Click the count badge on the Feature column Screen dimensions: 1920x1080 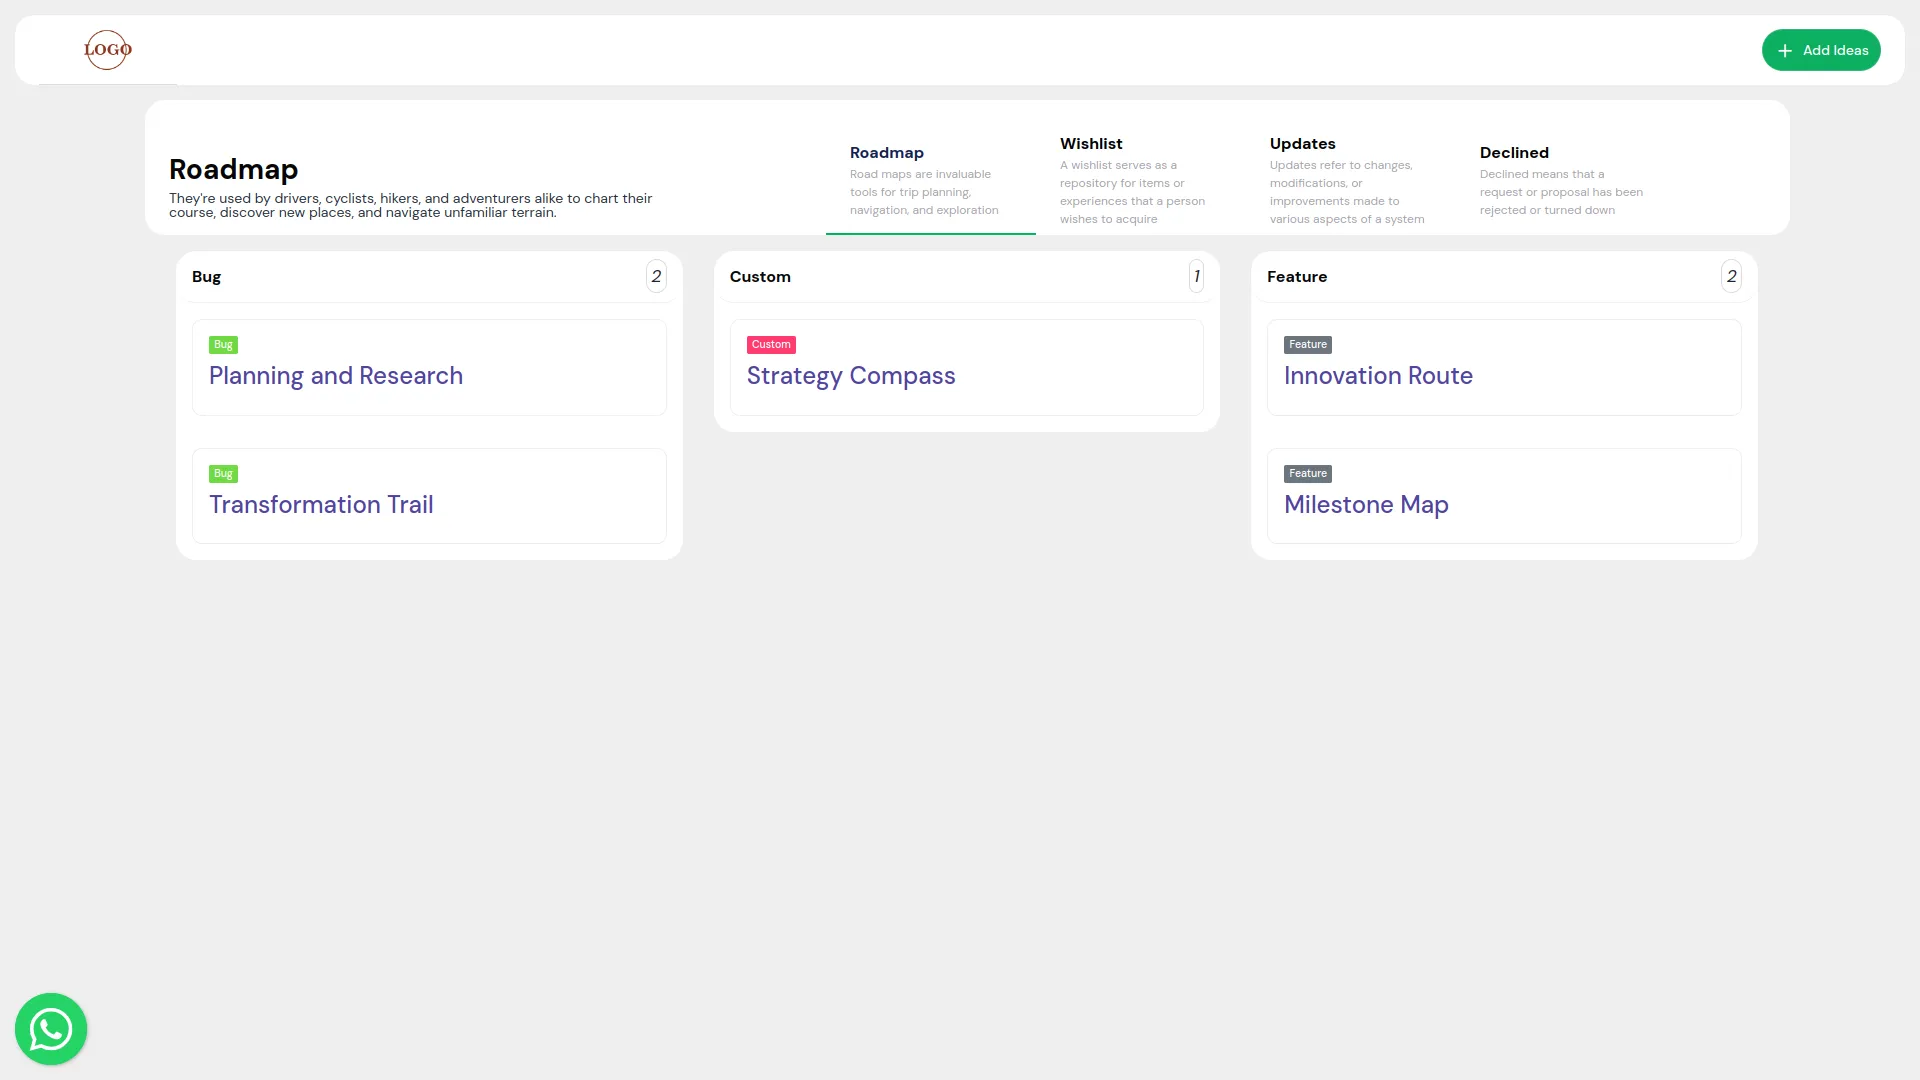[1731, 276]
